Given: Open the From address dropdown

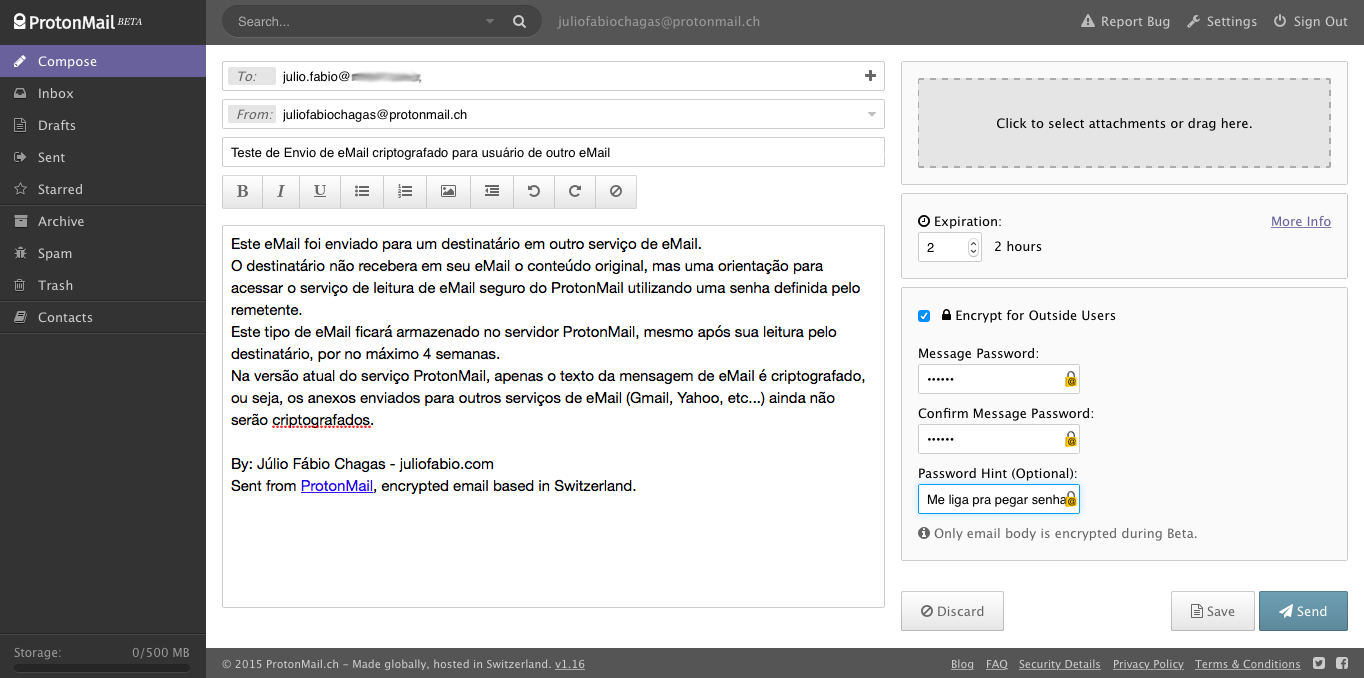Looking at the screenshot, I should (870, 114).
